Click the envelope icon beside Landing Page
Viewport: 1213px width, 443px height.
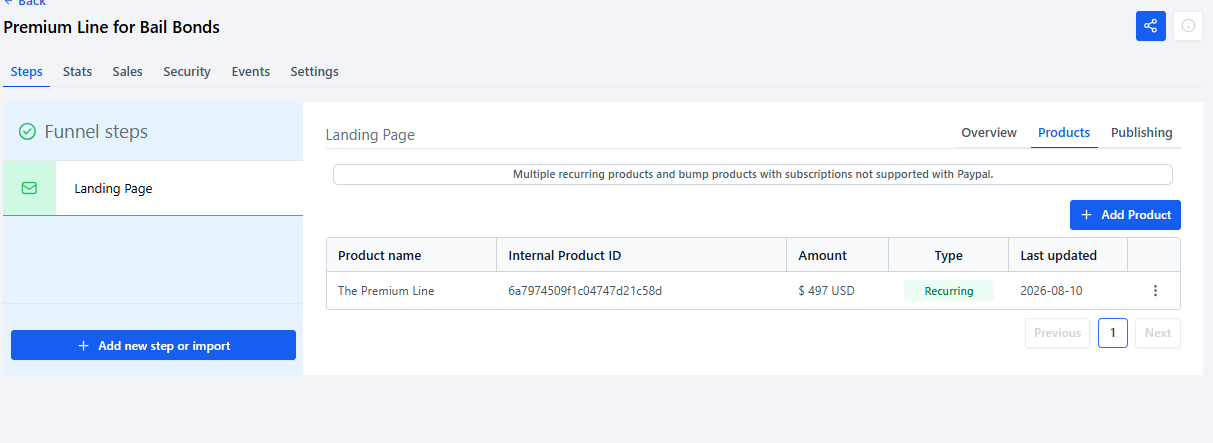[x=29, y=188]
